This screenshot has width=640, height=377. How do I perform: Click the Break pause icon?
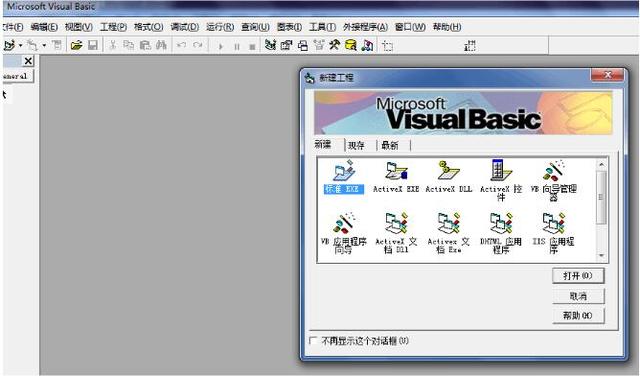tap(237, 47)
